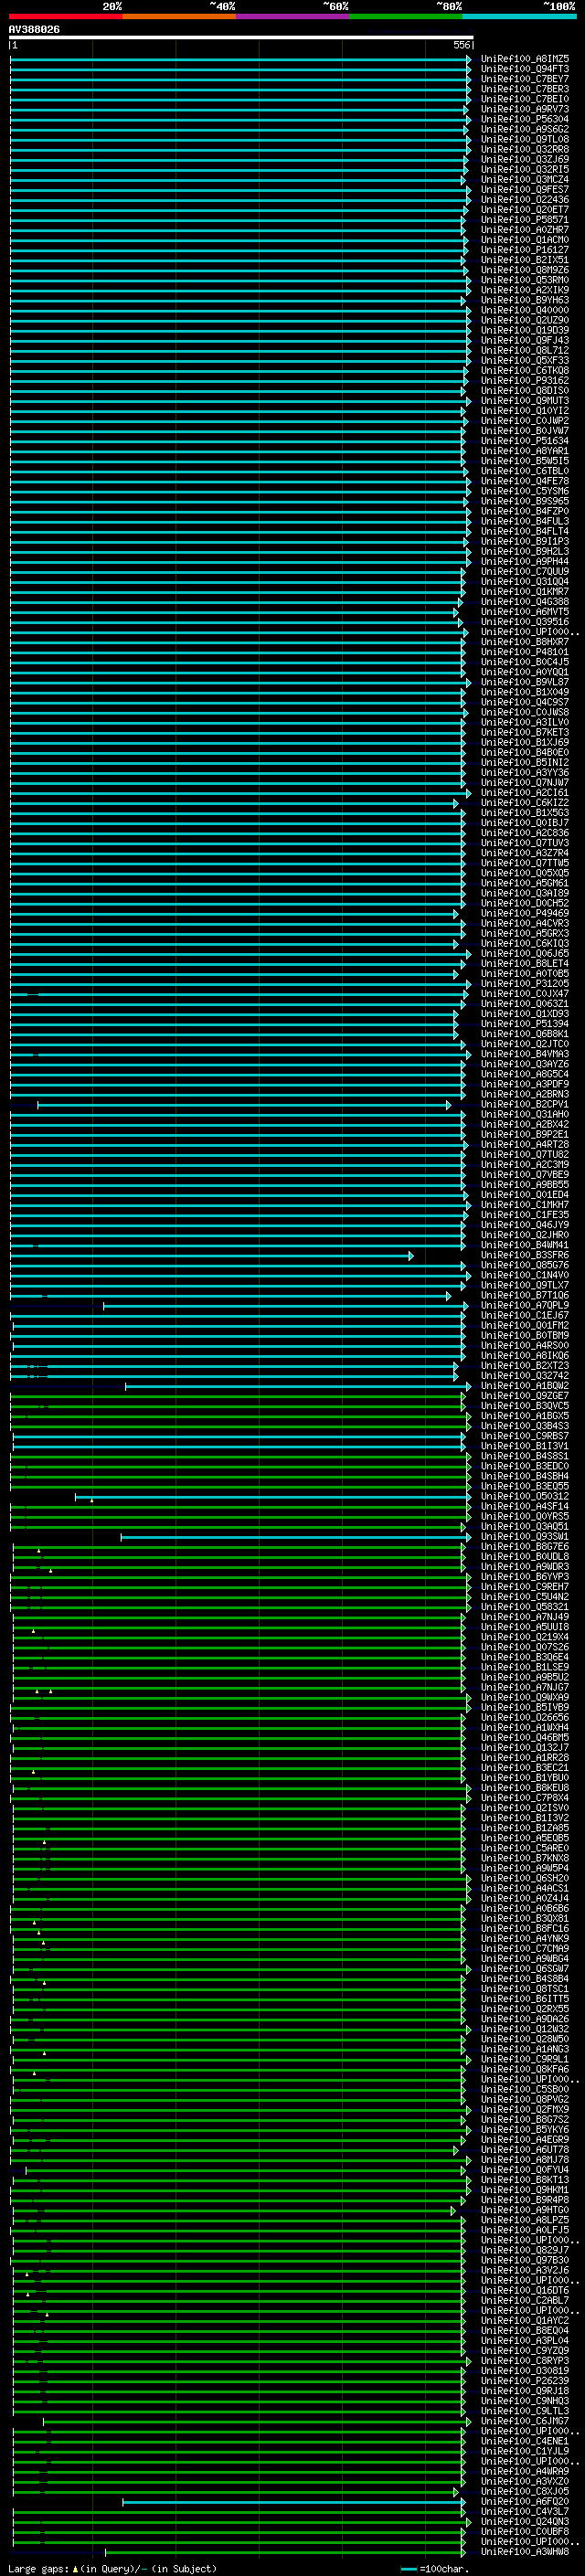Open hit label UniRef100_A4RT28

[x=525, y=1145]
